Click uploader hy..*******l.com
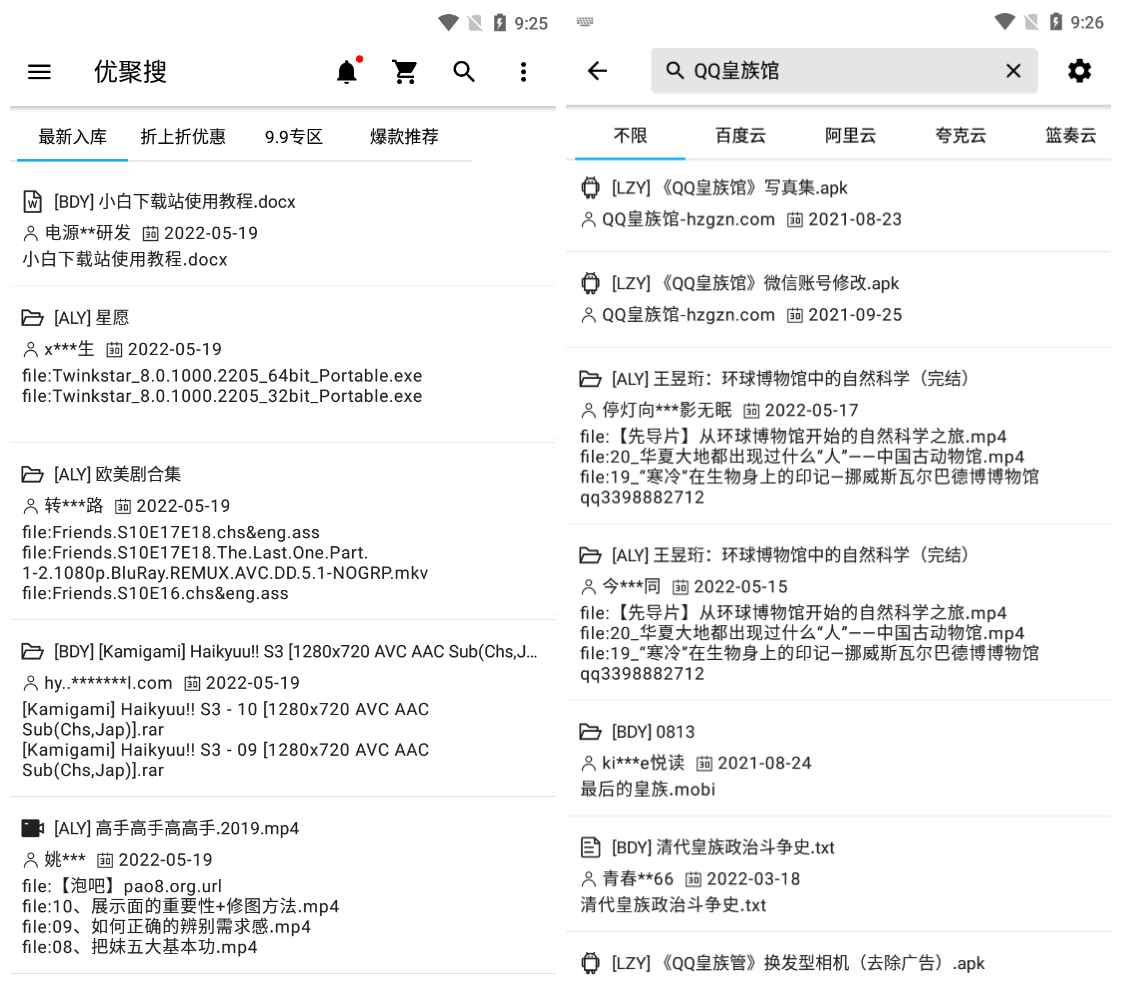Screen dimensions: 1121x995 (x=108, y=683)
